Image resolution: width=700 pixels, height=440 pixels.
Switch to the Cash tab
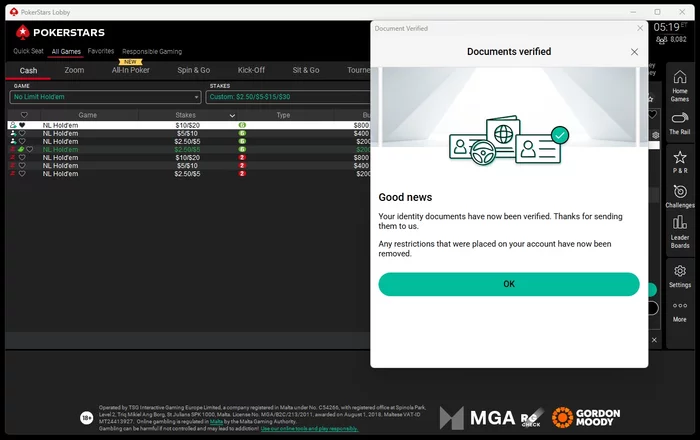pyautogui.click(x=28, y=71)
